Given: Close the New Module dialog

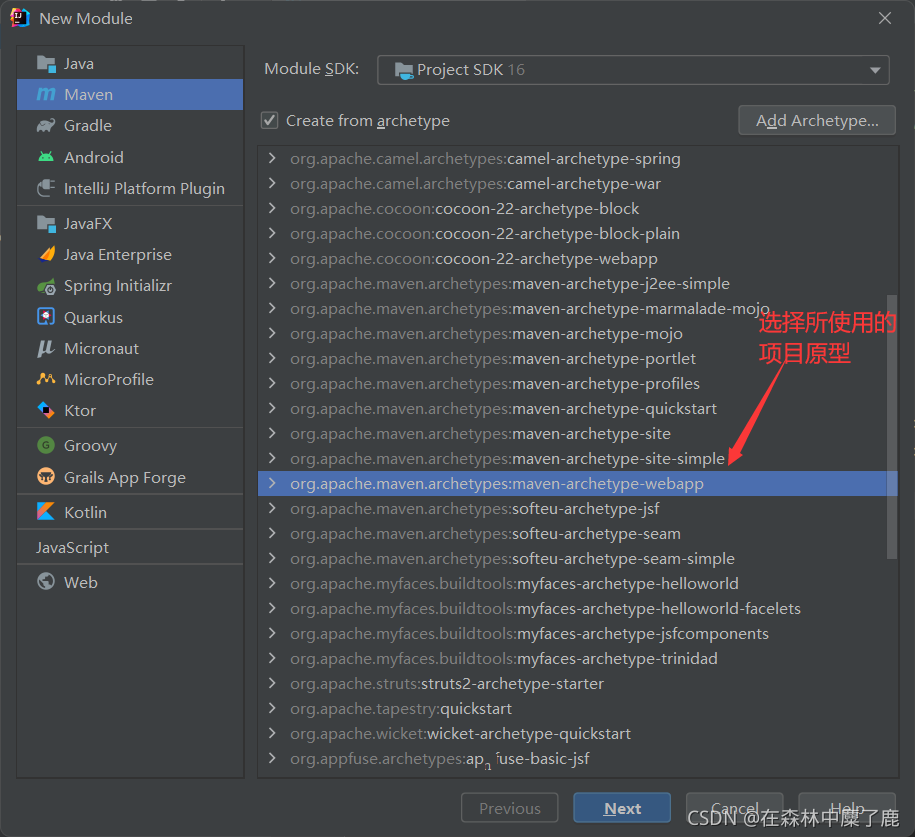Looking at the screenshot, I should click(x=885, y=18).
